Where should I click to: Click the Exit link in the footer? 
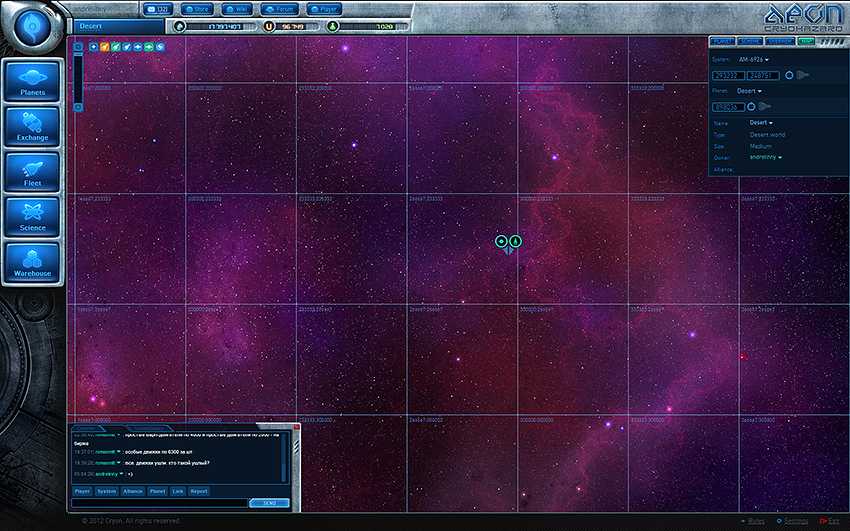click(x=829, y=521)
